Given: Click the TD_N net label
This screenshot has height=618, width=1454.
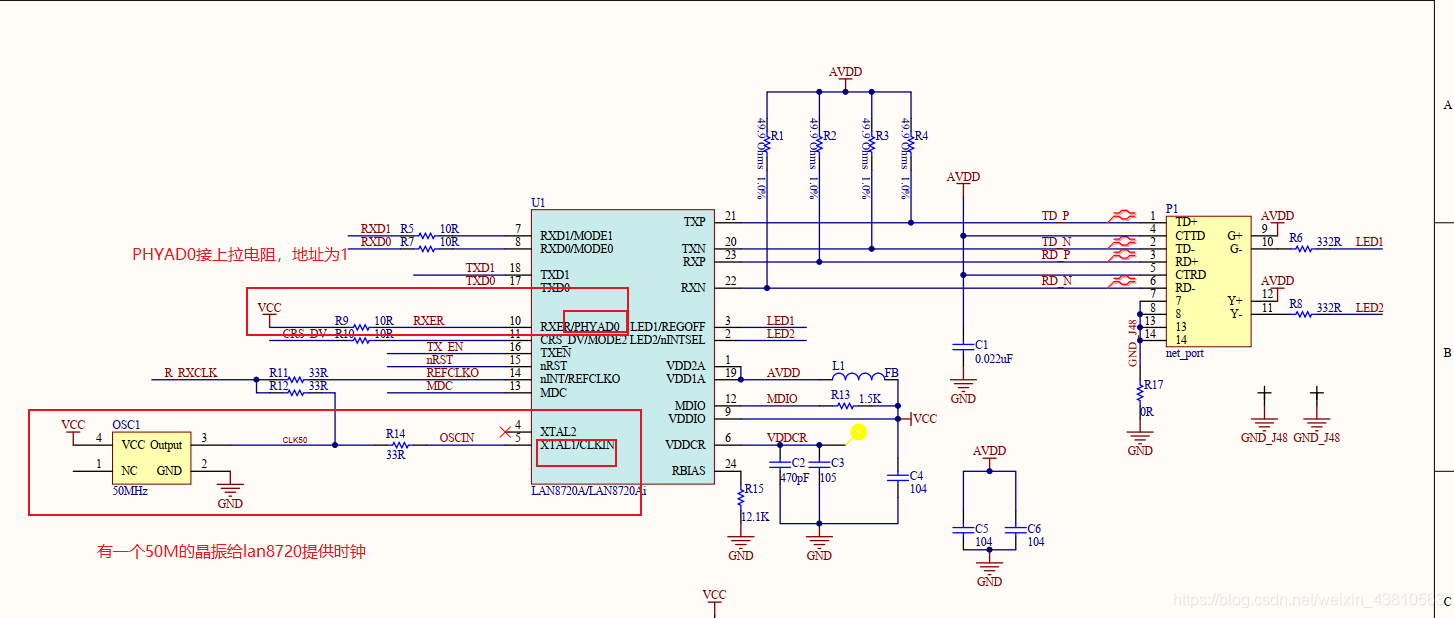Looking at the screenshot, I should [x=1055, y=242].
